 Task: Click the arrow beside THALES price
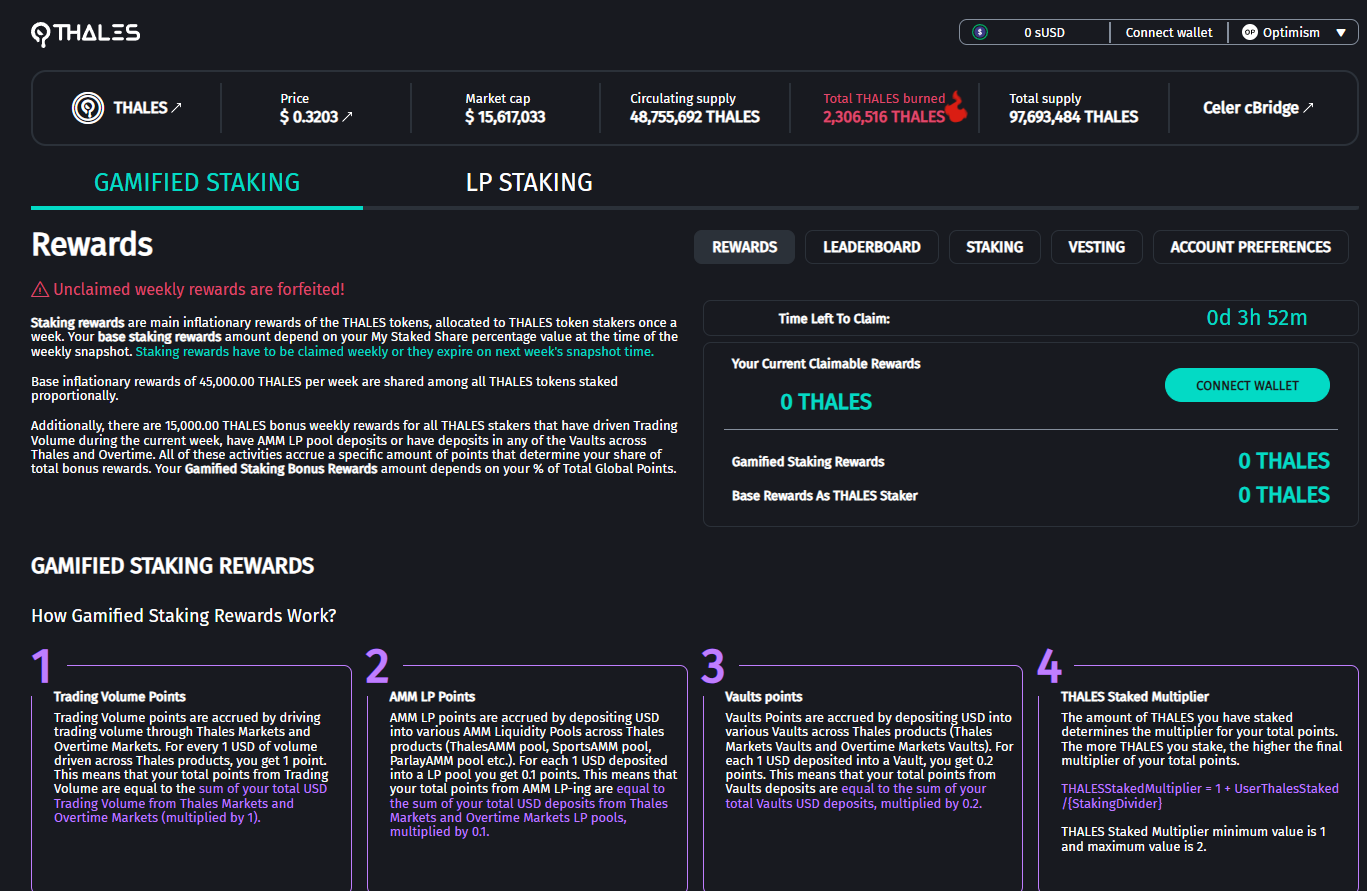coord(347,117)
